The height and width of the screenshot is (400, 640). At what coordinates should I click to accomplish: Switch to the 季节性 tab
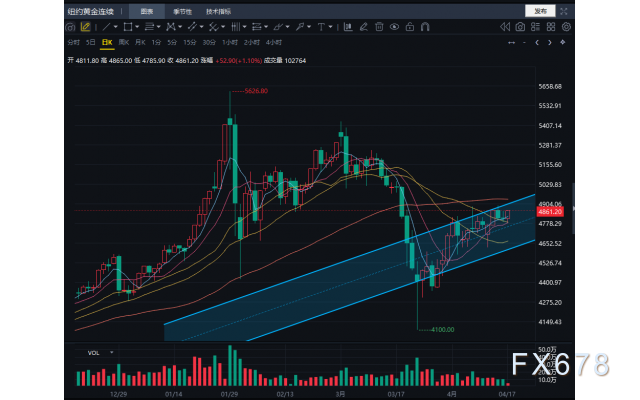pos(184,9)
